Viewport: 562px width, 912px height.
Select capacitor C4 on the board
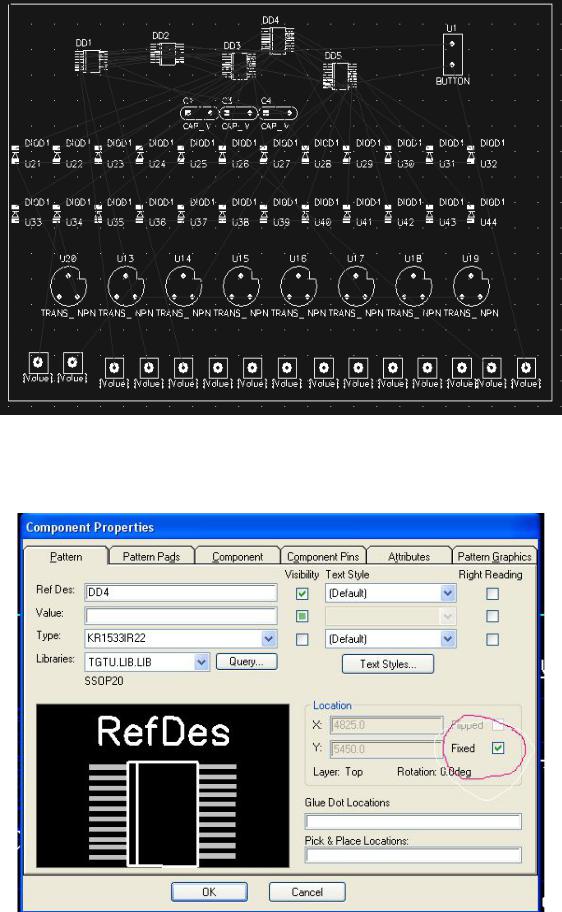pos(278,113)
